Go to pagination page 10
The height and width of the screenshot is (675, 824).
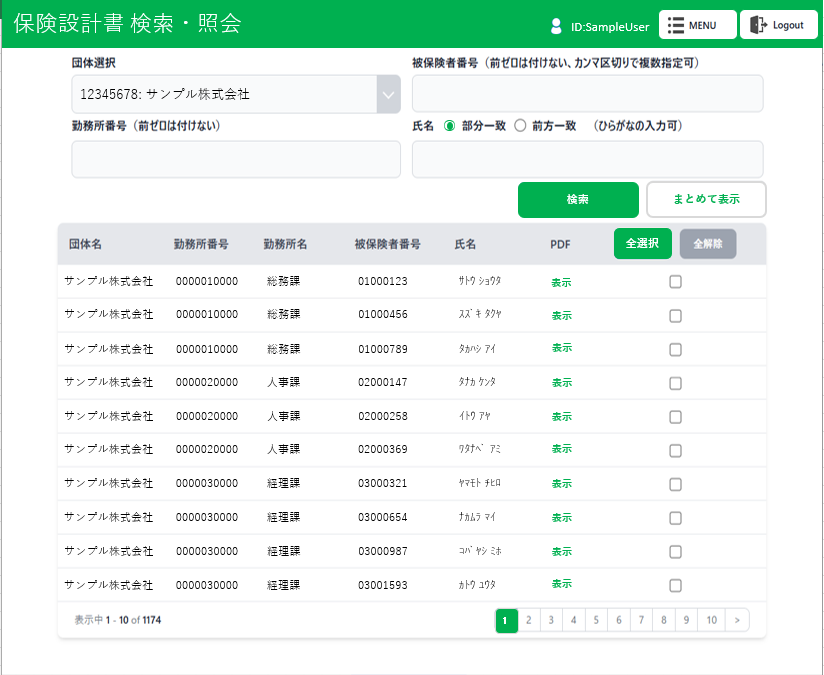click(x=712, y=620)
